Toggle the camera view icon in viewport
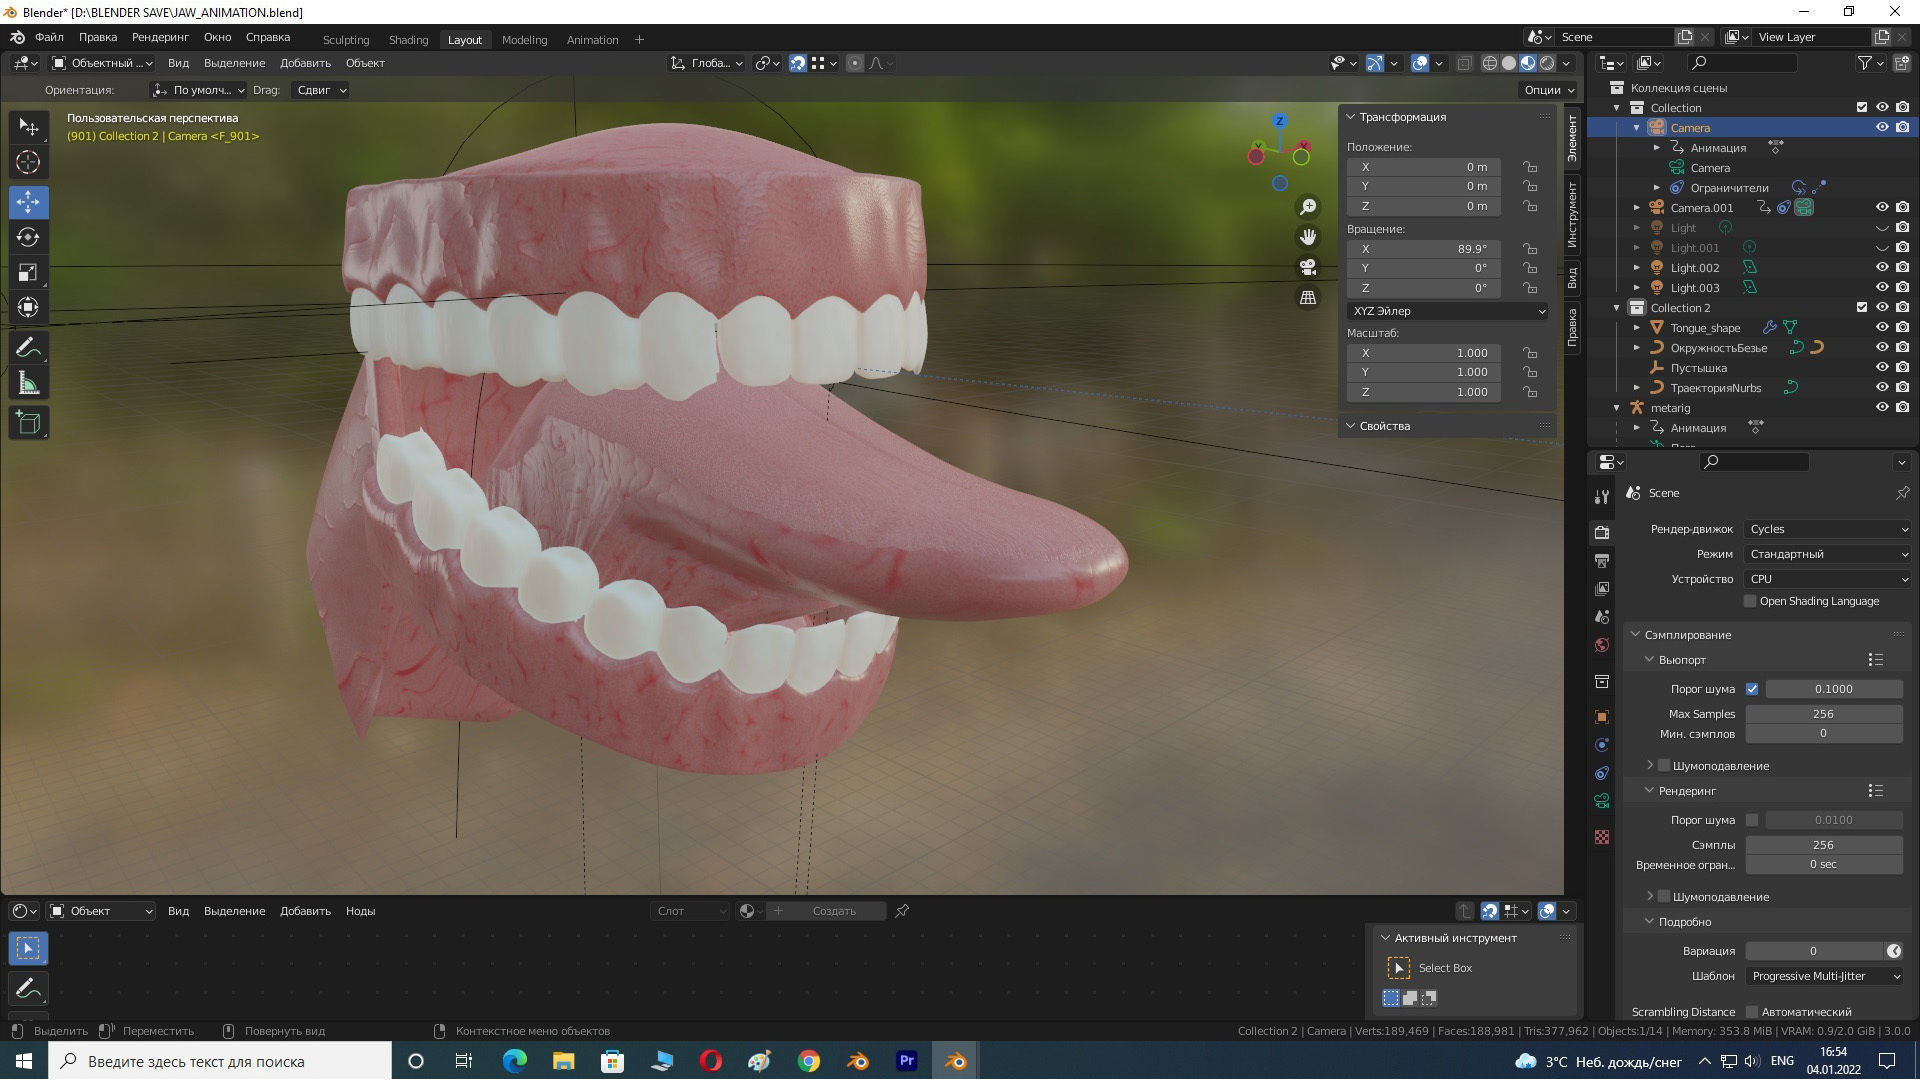Screen dimensions: 1920x1080 pyautogui.click(x=1308, y=267)
